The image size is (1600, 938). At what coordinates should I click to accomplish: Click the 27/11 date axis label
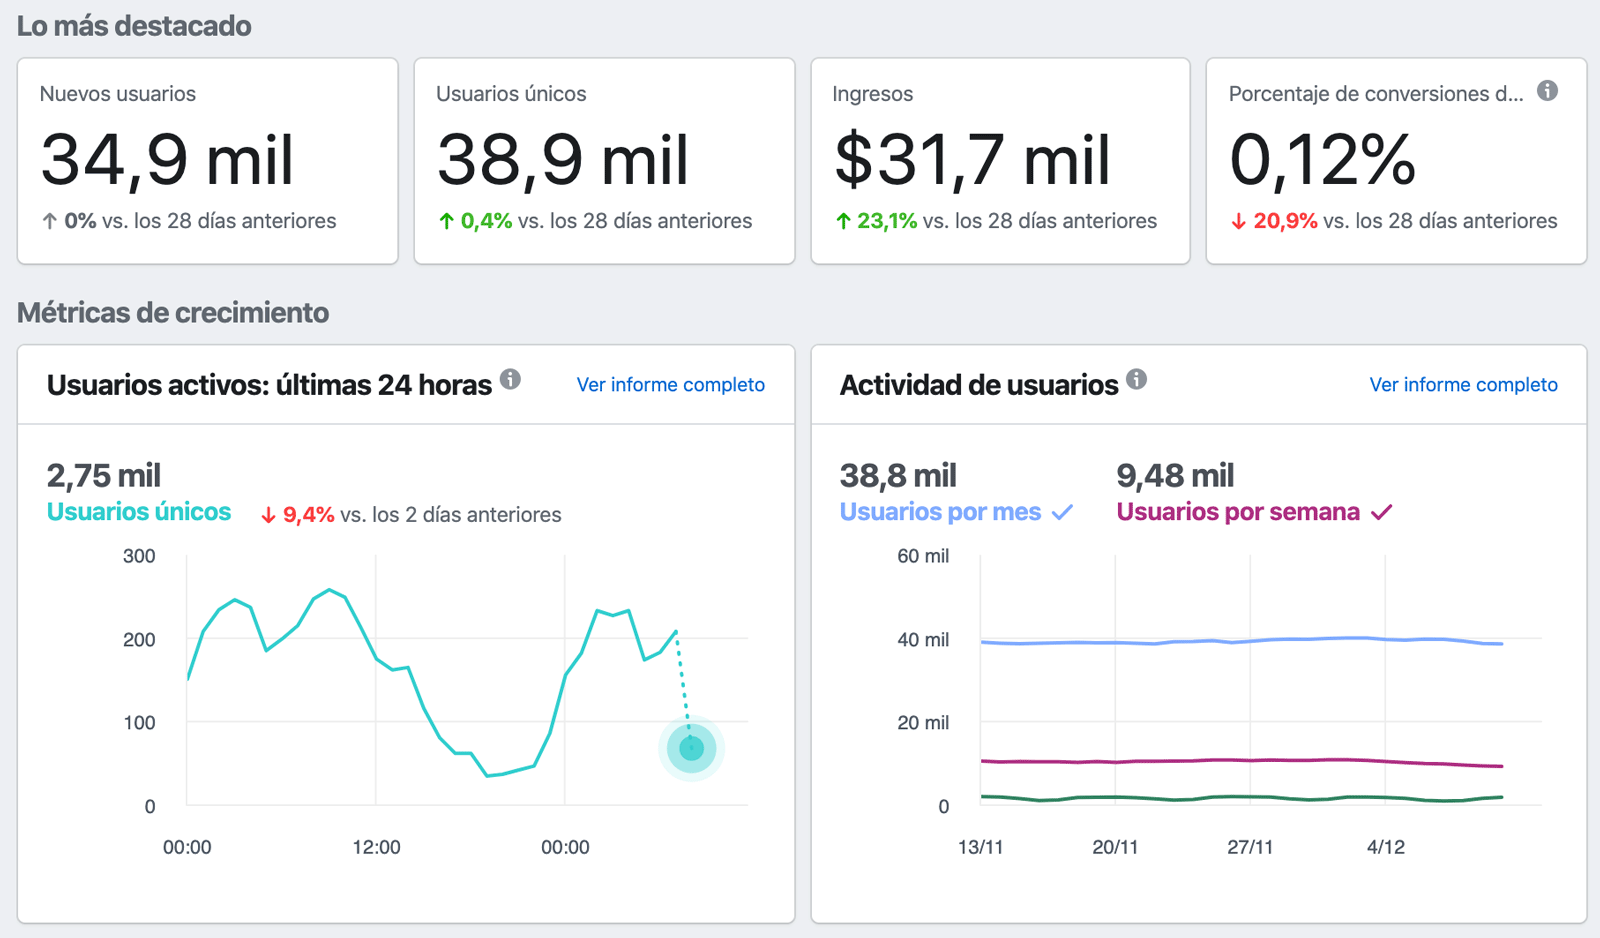click(1250, 847)
